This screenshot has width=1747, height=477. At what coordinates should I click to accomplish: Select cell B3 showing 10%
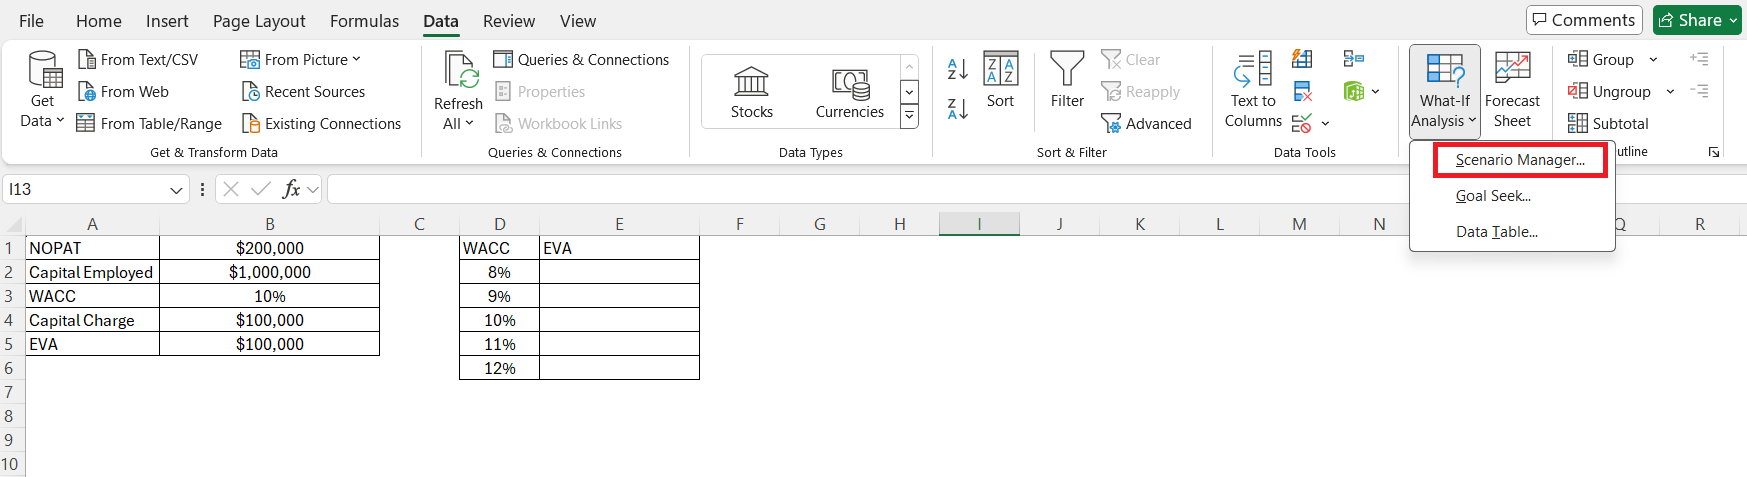270,296
